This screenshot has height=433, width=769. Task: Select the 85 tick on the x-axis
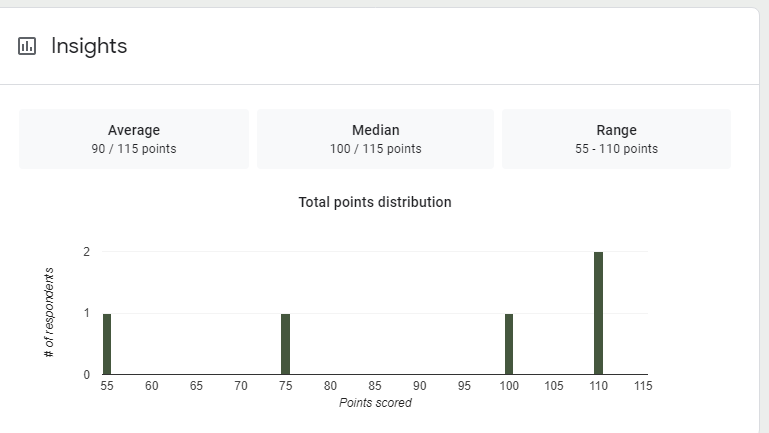point(375,385)
